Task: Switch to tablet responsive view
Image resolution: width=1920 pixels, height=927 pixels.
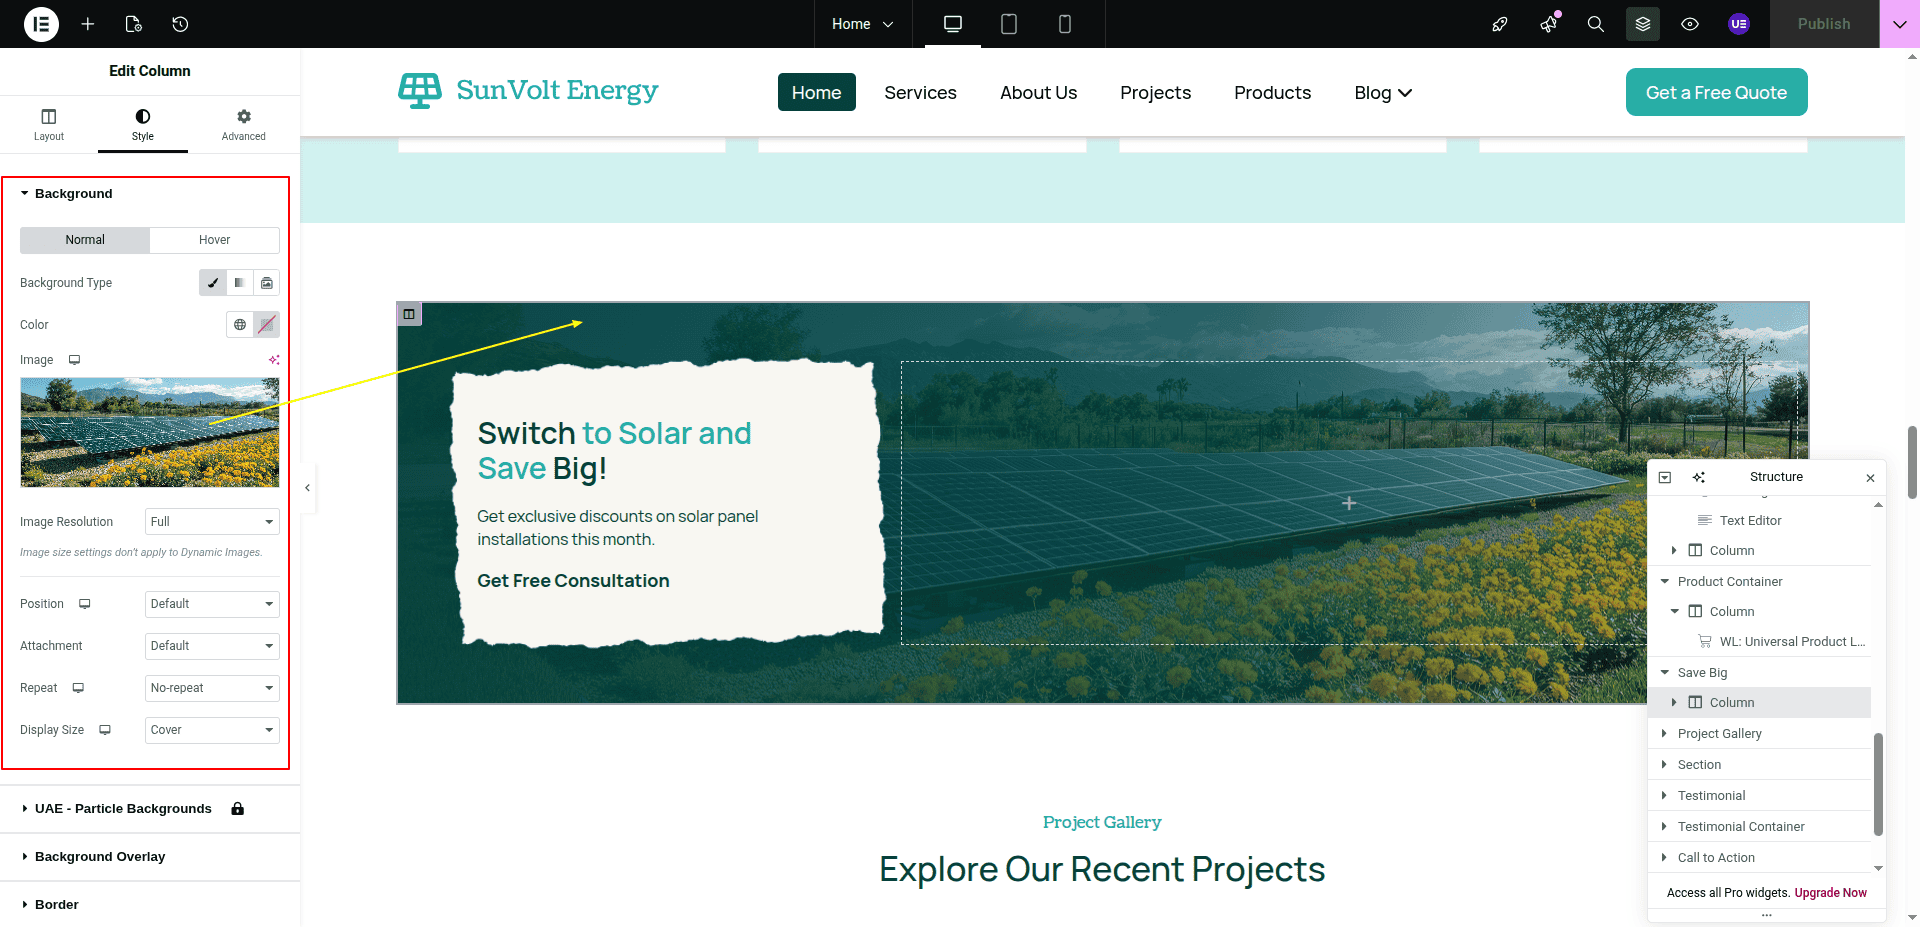Action: [x=1009, y=24]
